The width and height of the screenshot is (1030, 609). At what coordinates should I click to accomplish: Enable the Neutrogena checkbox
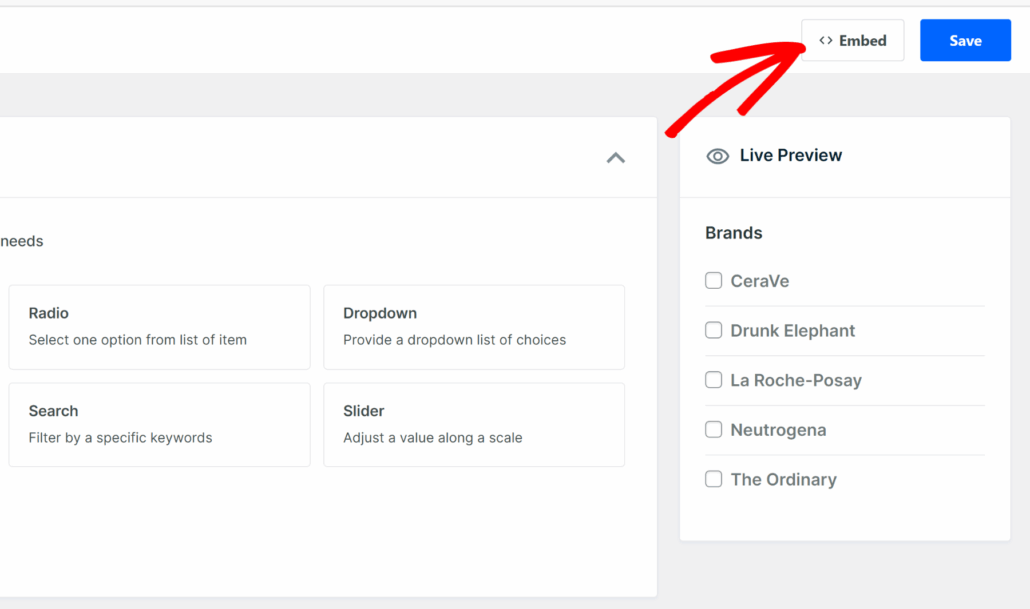[713, 429]
